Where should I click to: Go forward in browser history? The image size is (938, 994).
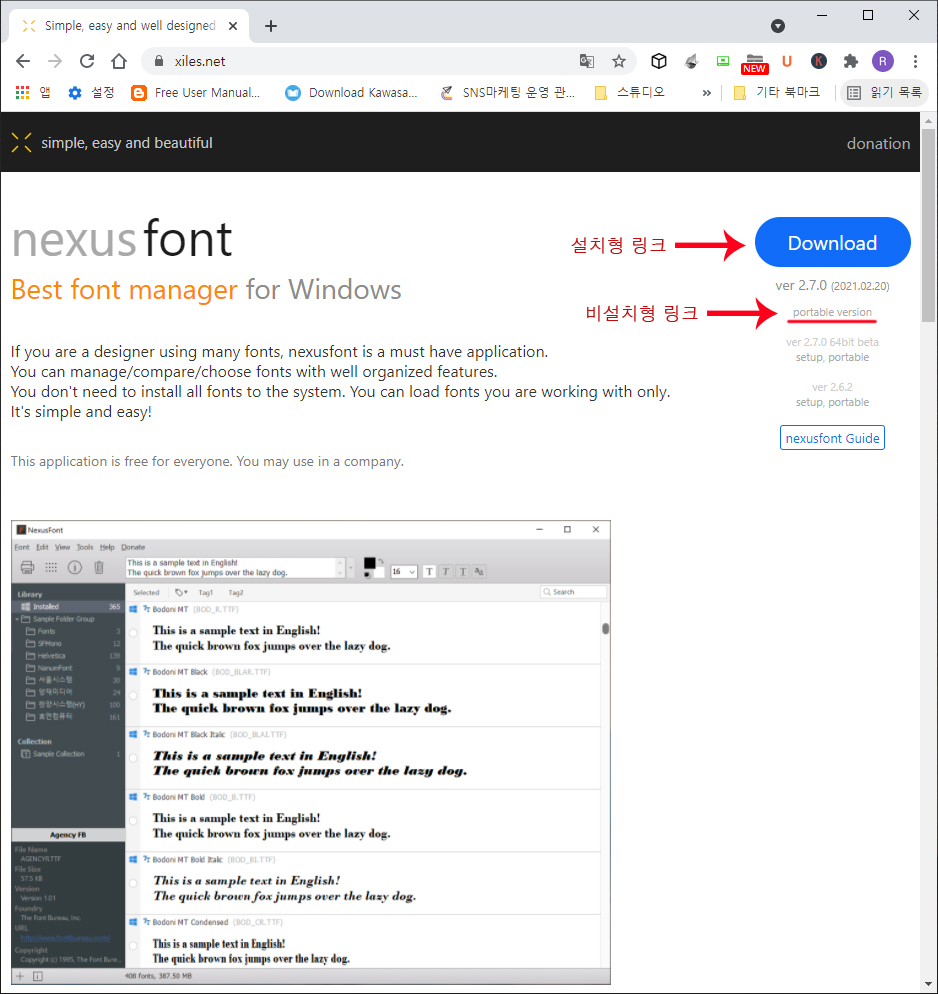tap(55, 61)
